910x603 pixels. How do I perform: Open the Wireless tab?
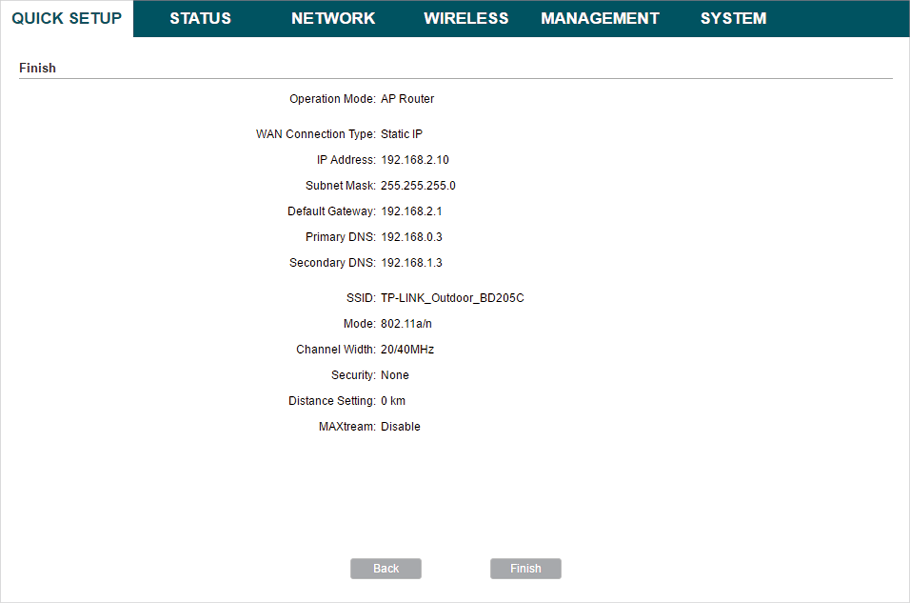[466, 18]
